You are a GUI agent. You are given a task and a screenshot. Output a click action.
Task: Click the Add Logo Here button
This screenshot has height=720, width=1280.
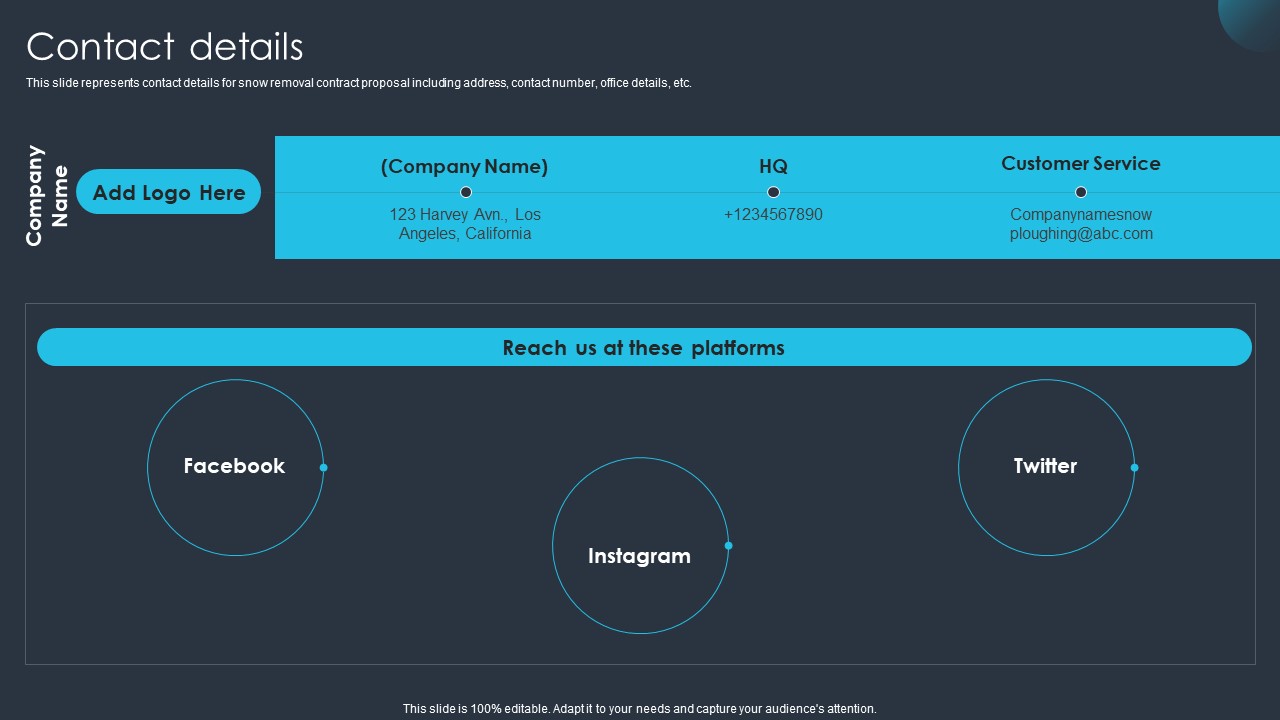(168, 192)
